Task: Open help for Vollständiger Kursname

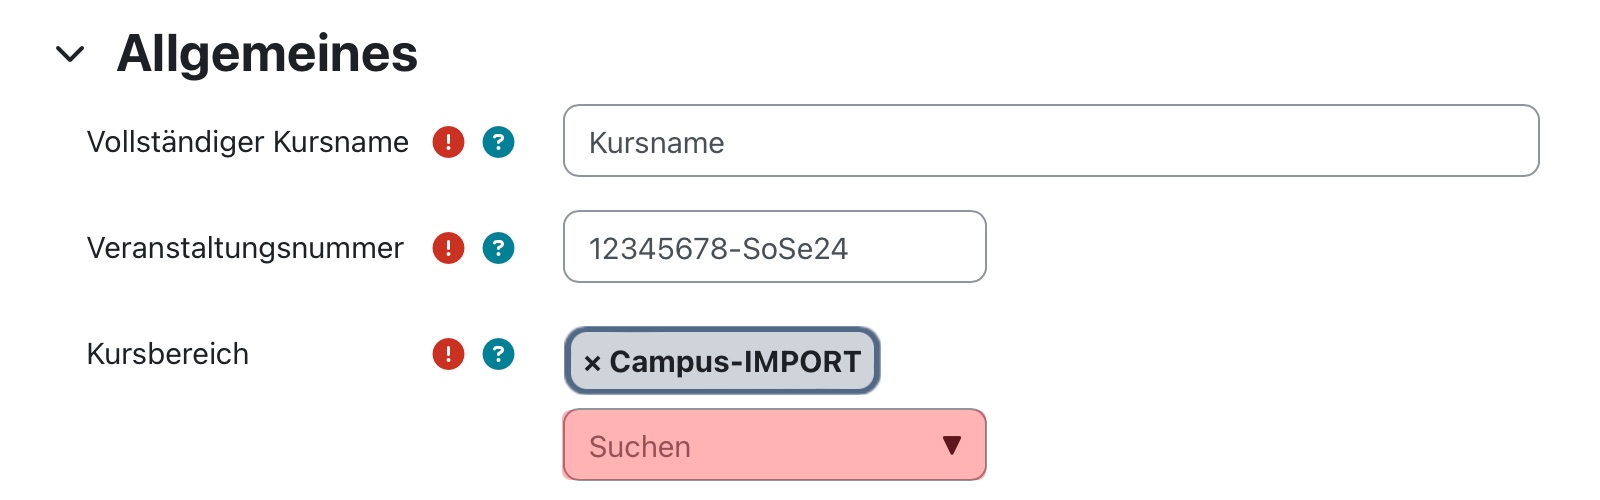Action: pos(498,142)
